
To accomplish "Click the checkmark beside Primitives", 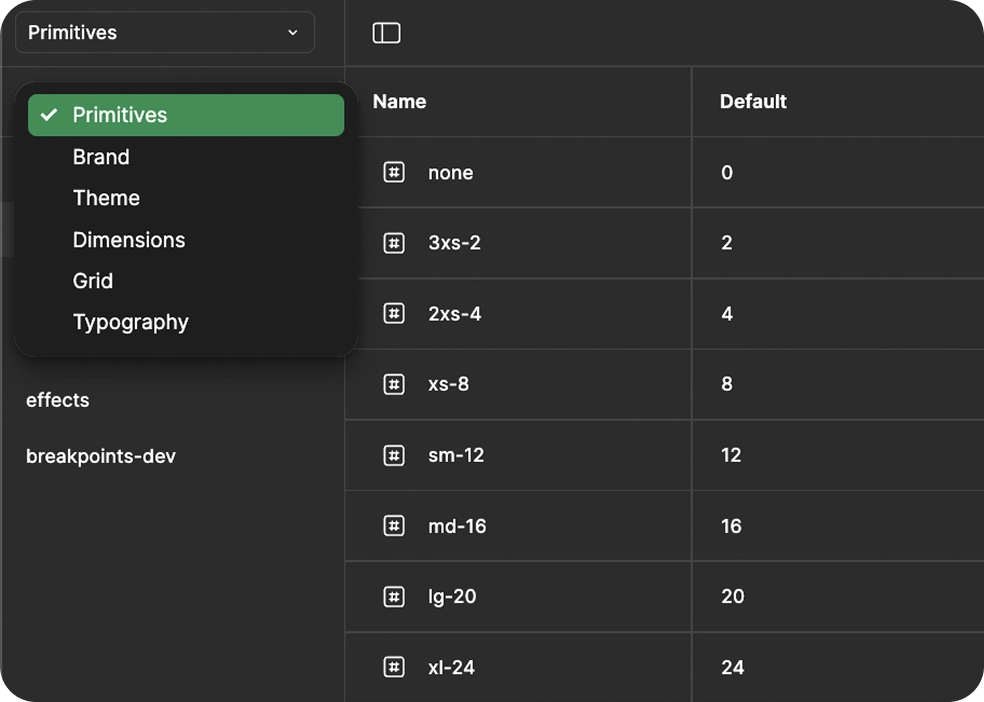I will tap(49, 114).
